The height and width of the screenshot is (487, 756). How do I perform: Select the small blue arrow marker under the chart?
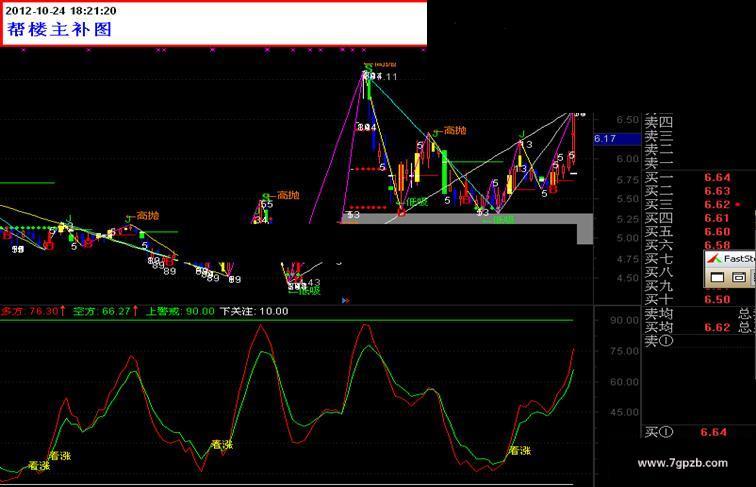point(345,300)
